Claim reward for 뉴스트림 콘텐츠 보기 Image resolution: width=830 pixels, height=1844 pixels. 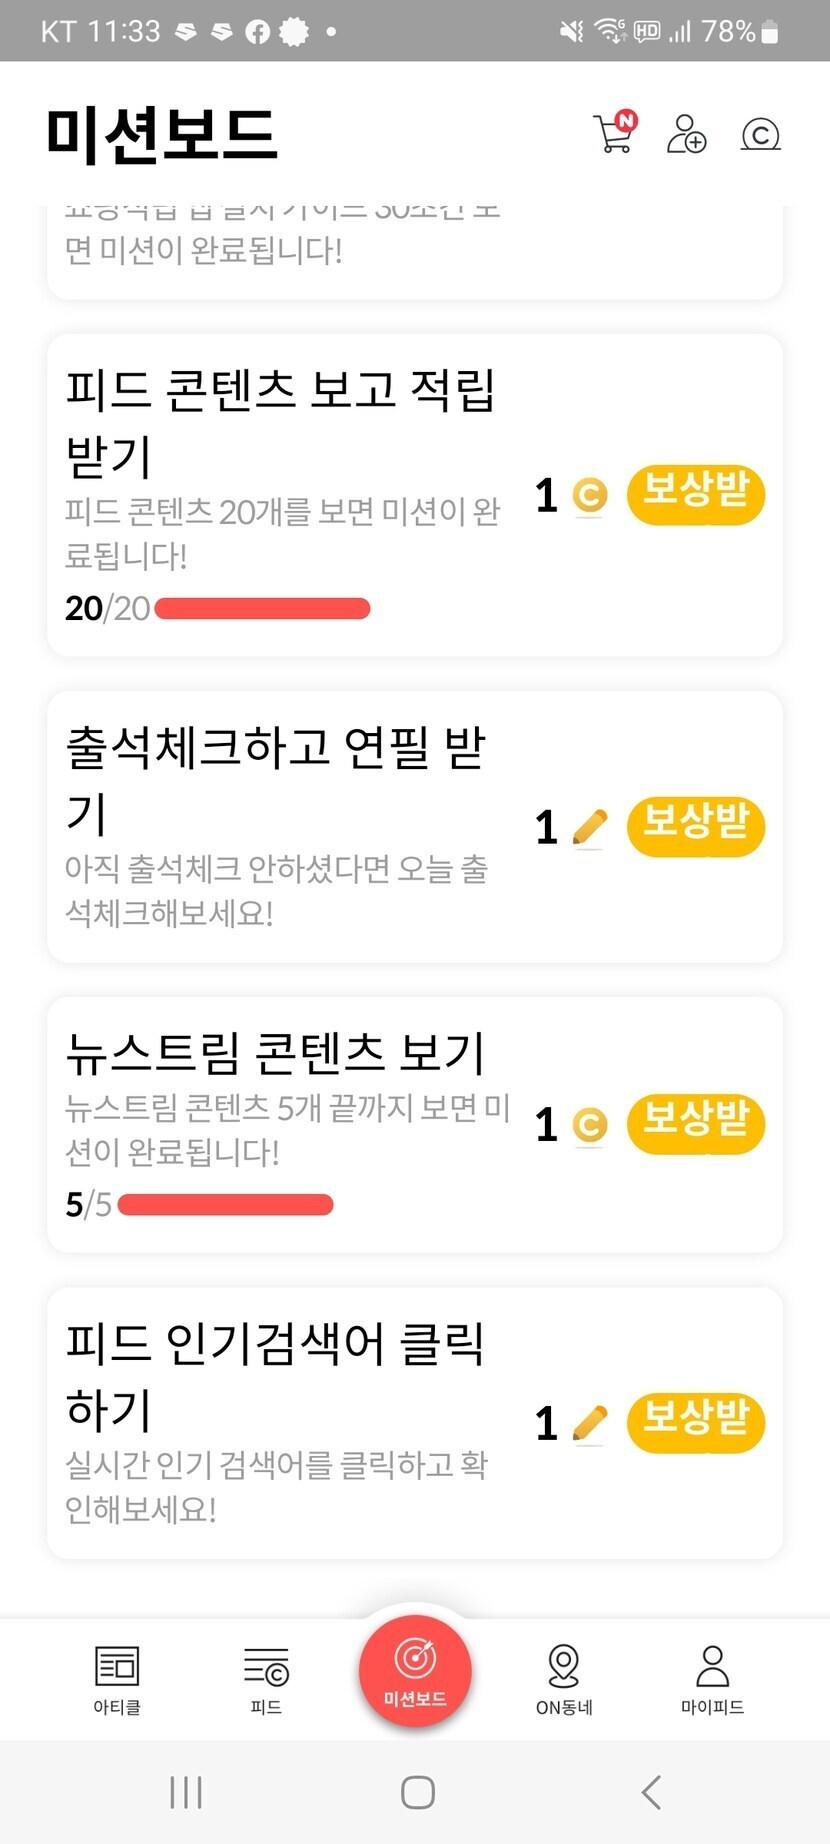(x=695, y=1123)
